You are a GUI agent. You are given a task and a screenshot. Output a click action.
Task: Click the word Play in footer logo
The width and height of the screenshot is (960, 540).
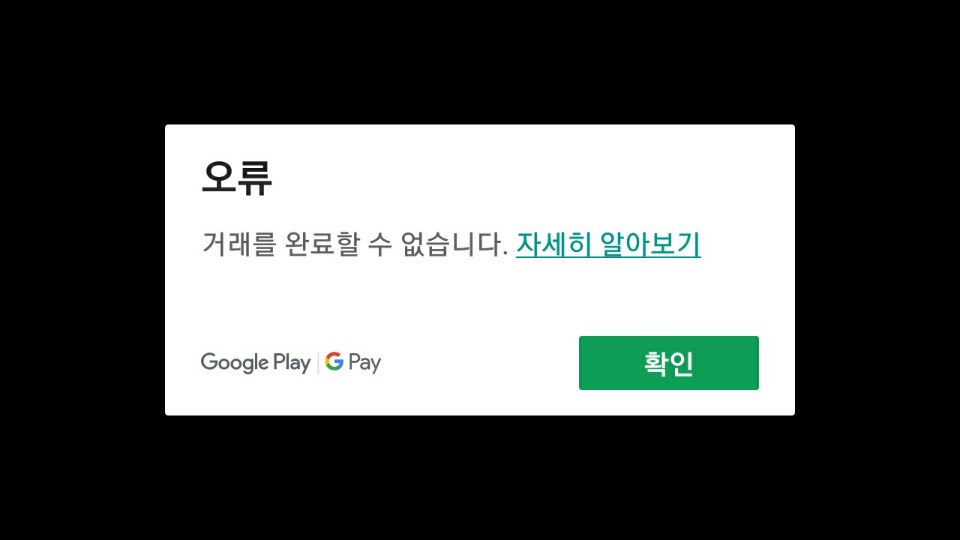coord(292,362)
